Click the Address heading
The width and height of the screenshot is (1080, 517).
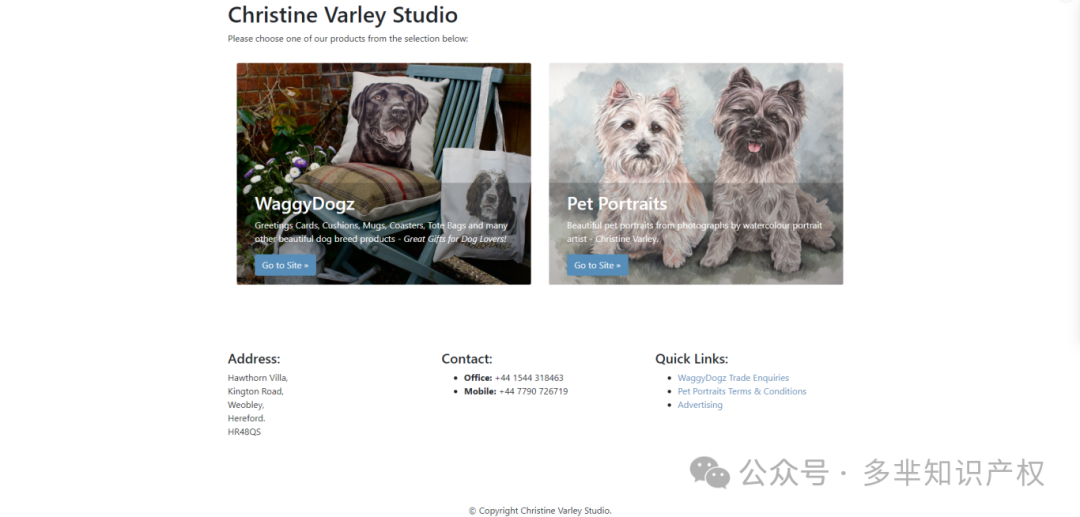point(254,359)
